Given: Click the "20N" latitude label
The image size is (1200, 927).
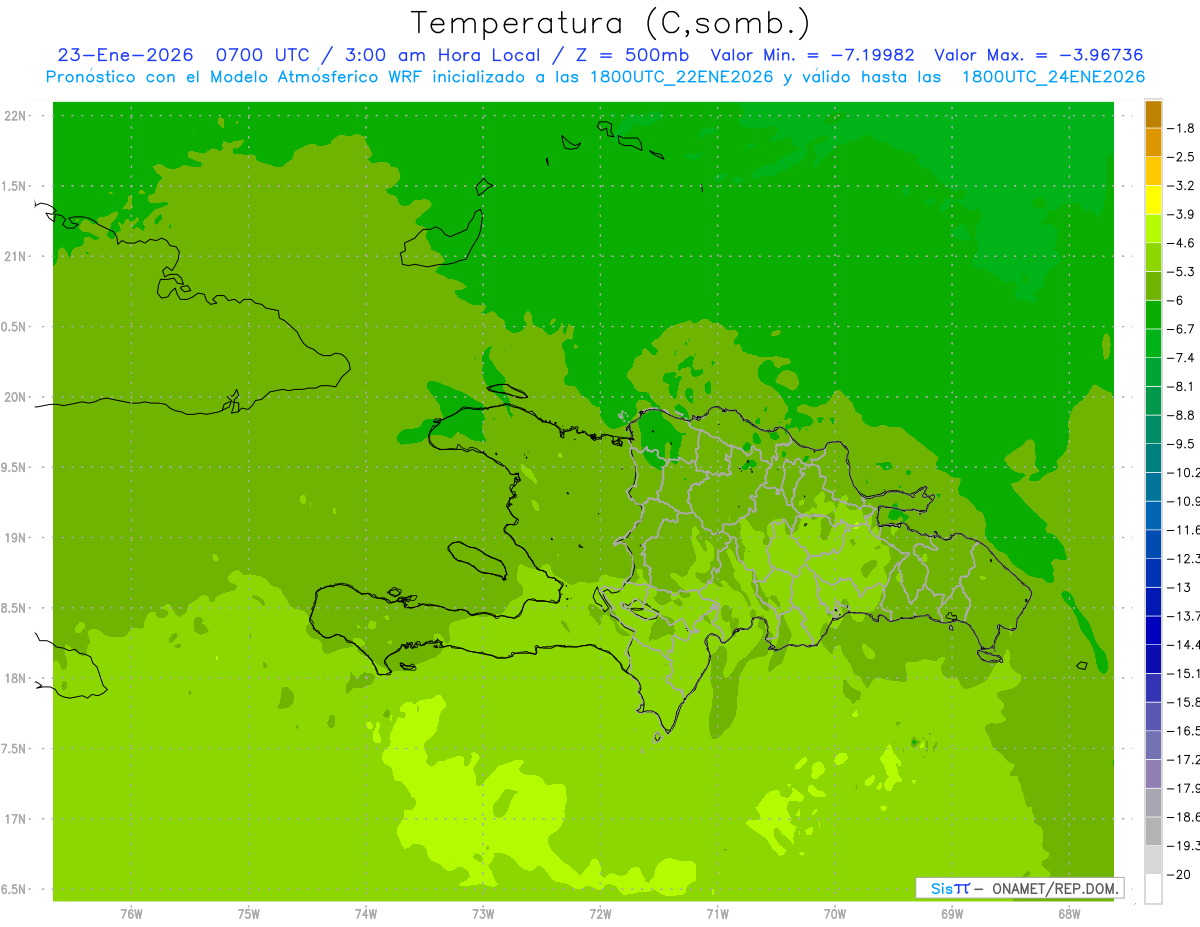Looking at the screenshot, I should [16, 397].
